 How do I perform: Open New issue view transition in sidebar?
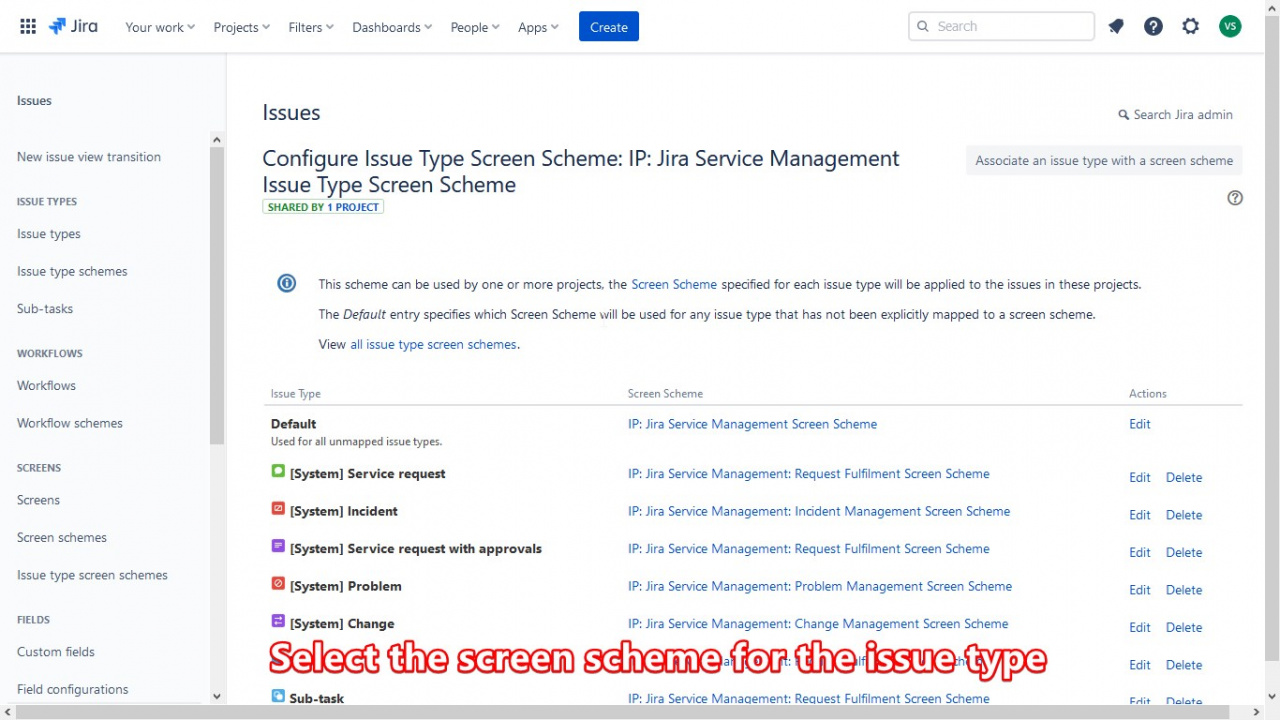pyautogui.click(x=89, y=157)
